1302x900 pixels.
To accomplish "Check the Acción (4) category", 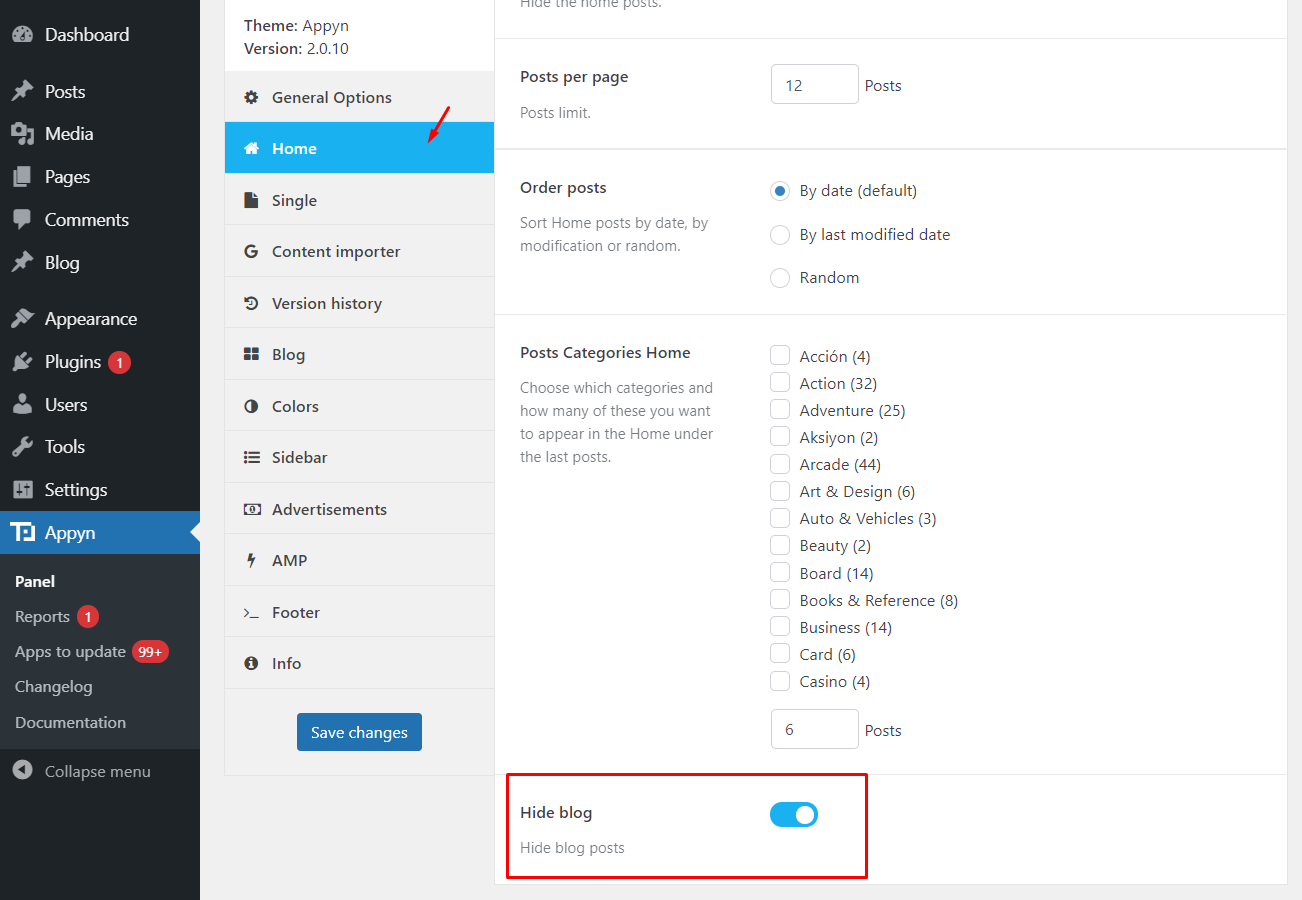I will click(x=780, y=355).
